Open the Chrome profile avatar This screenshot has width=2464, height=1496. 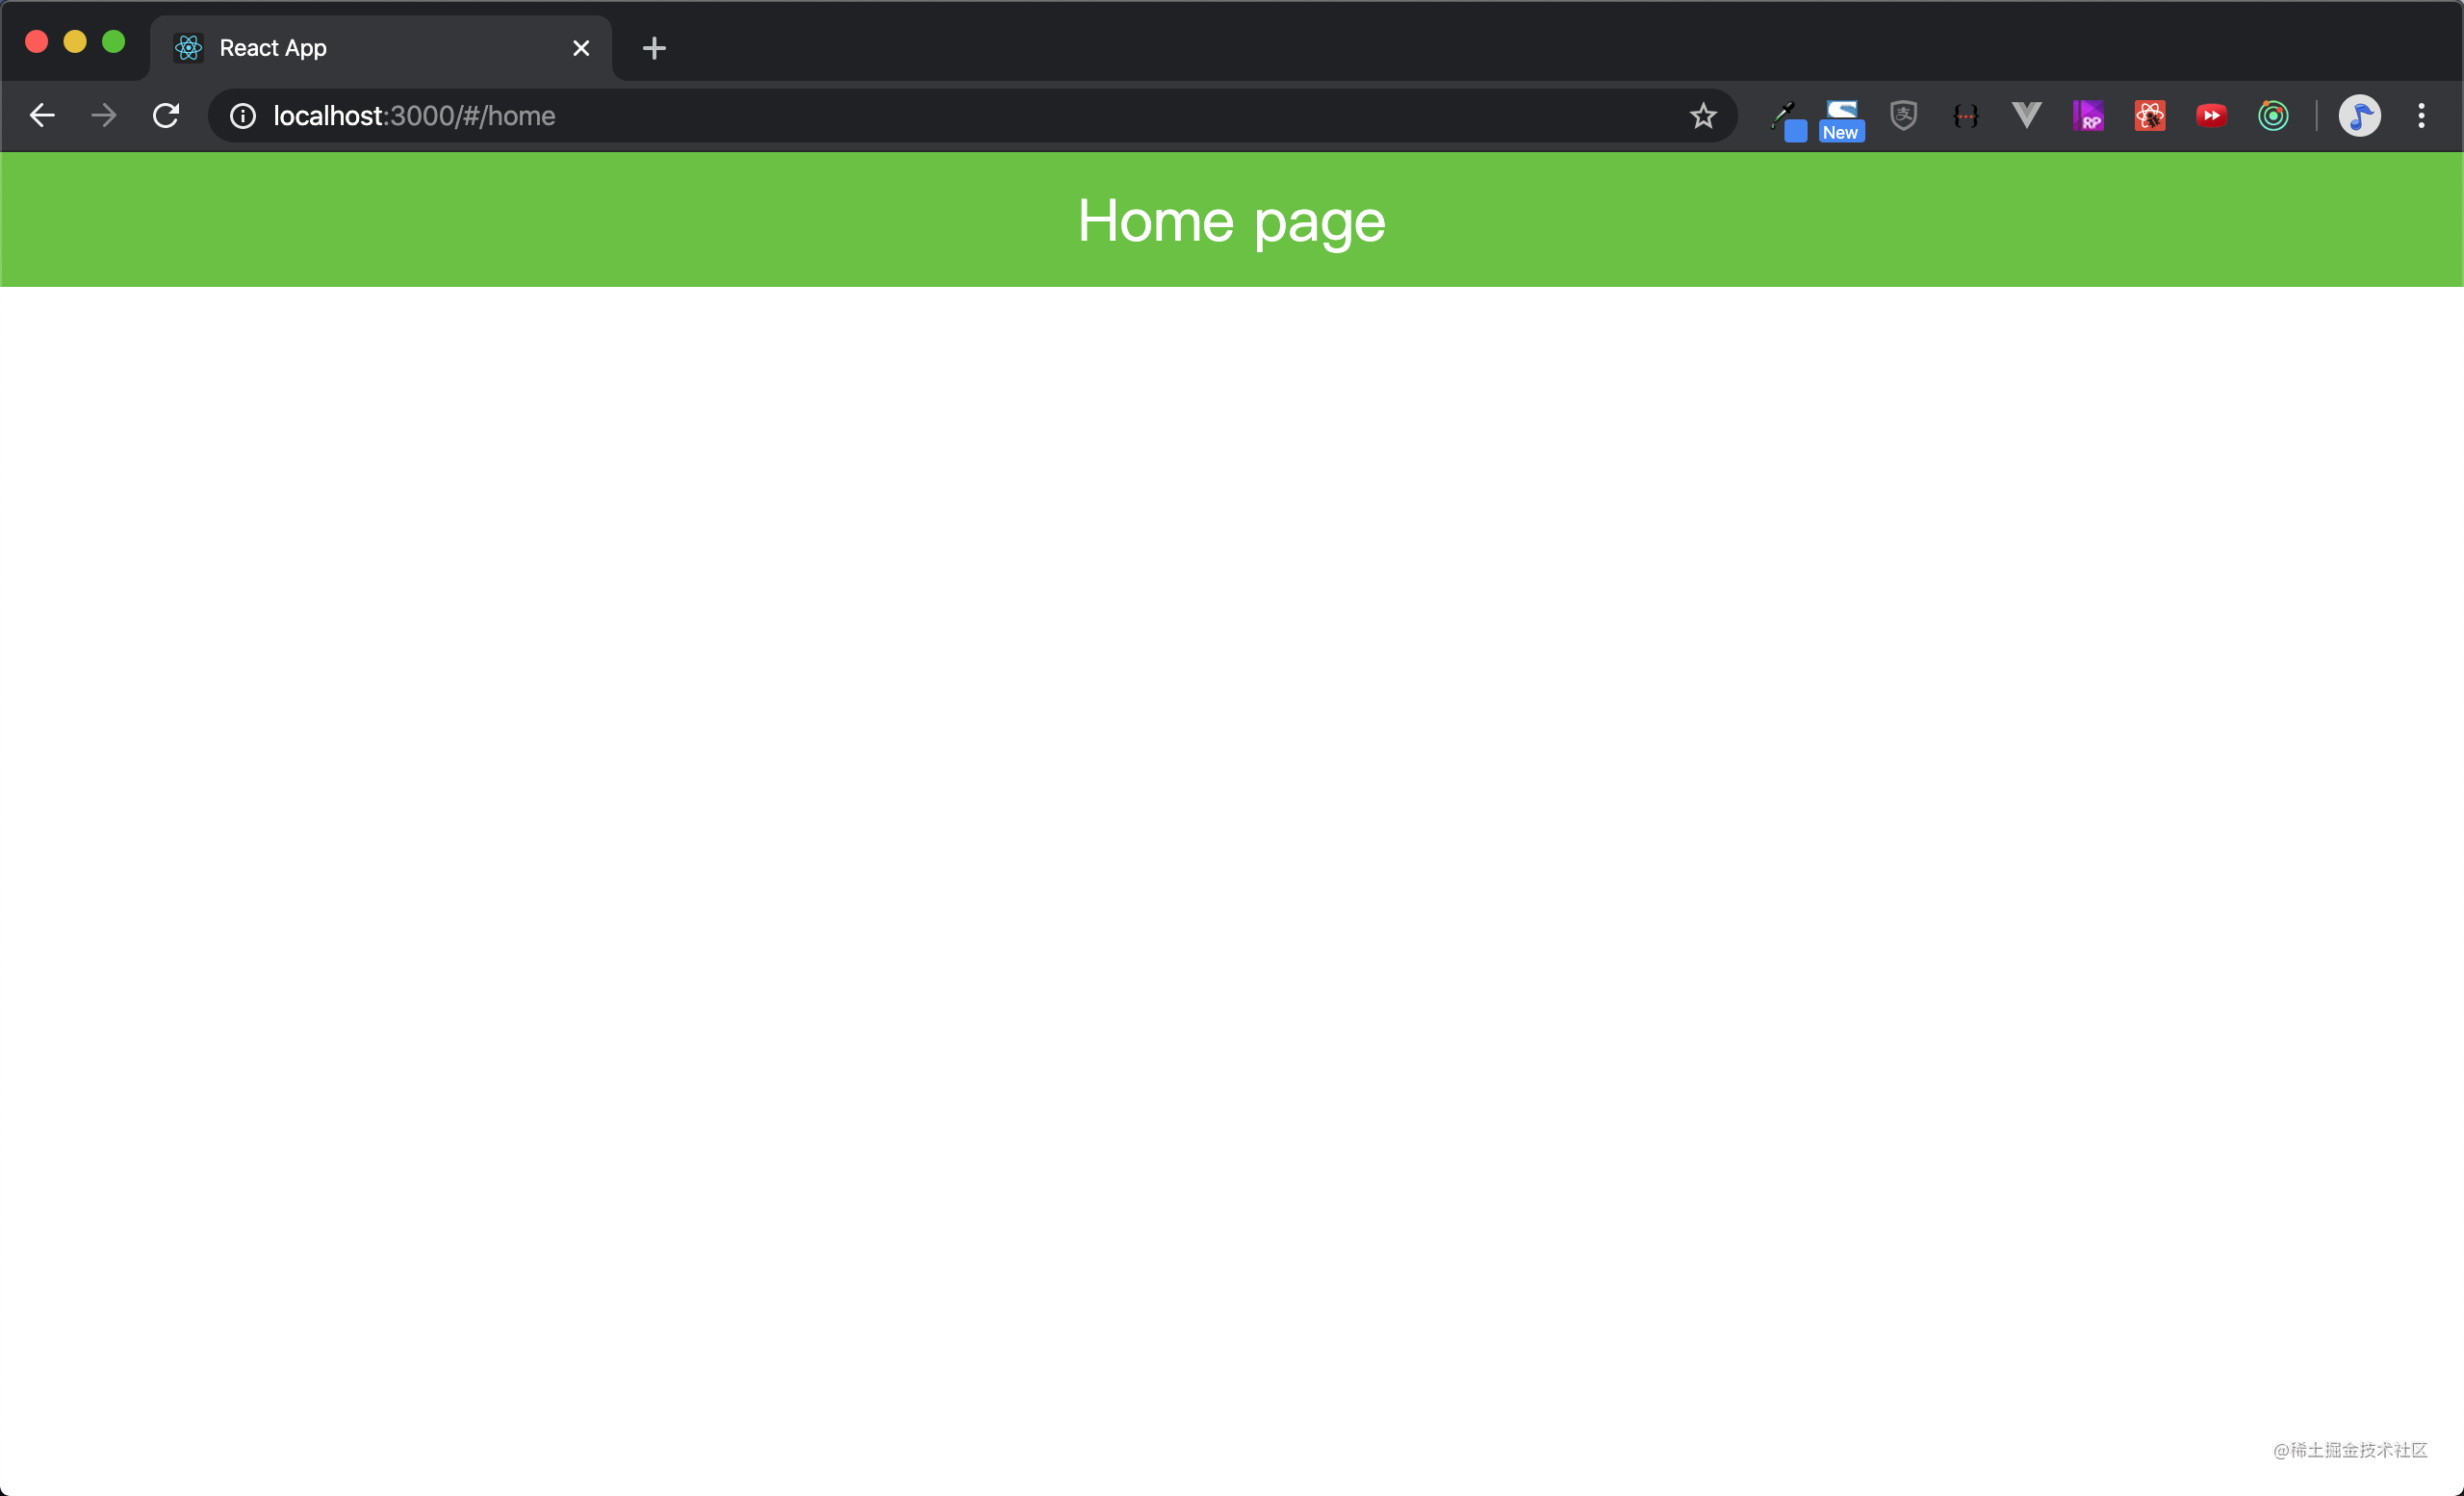click(x=2360, y=116)
